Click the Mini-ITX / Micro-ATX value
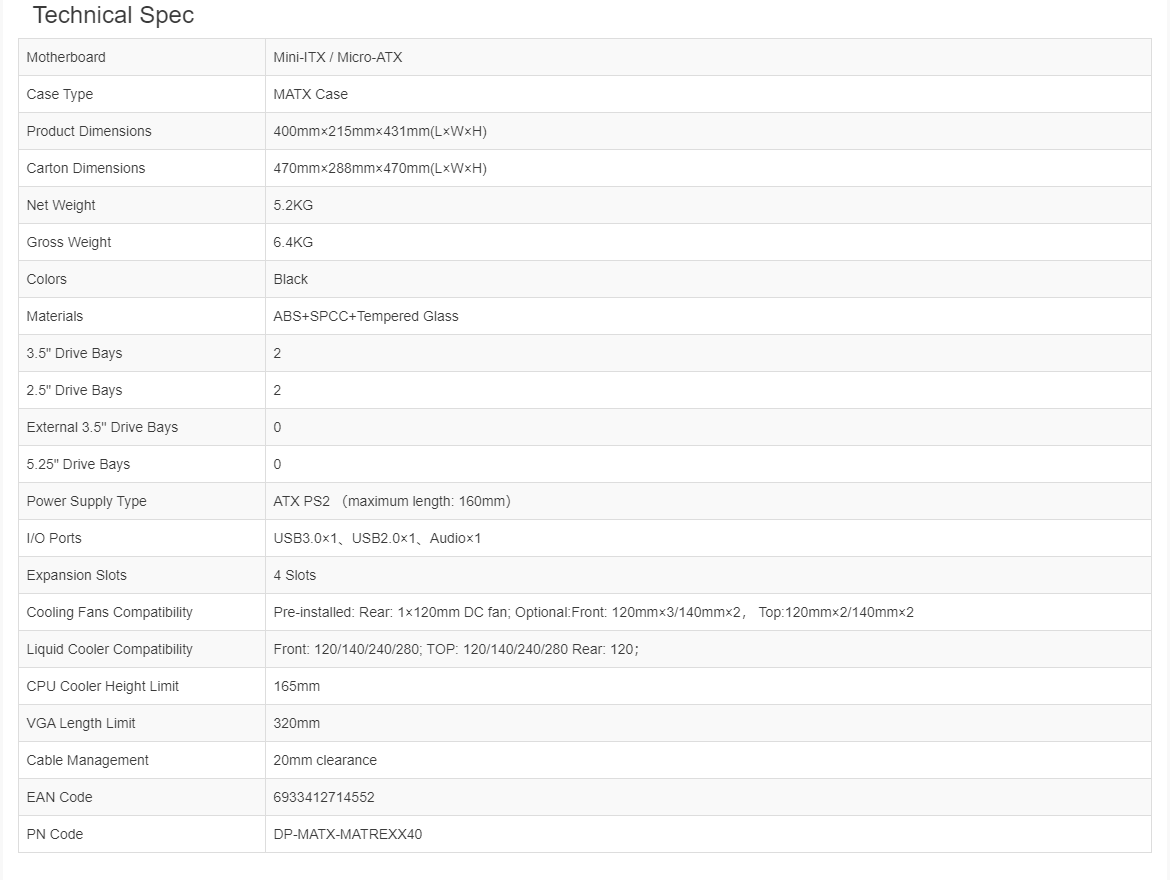 (338, 58)
